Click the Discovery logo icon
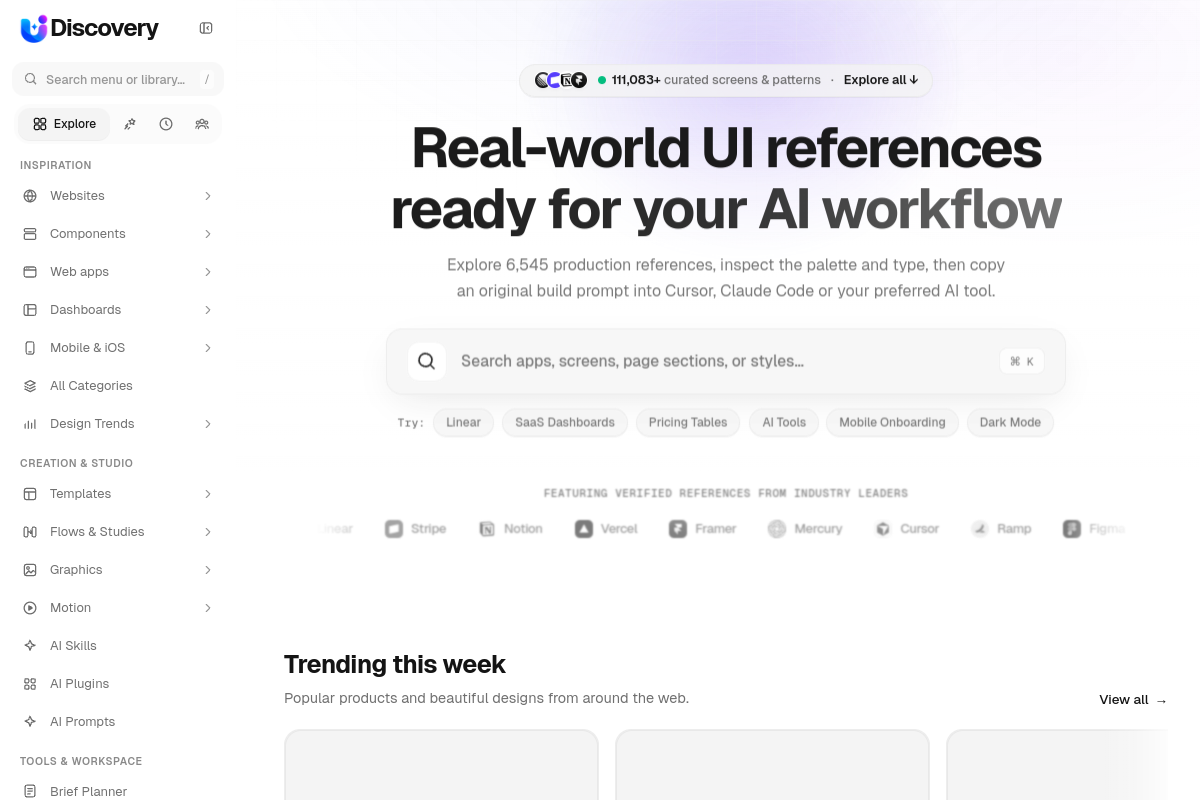1200x800 pixels. 34,29
